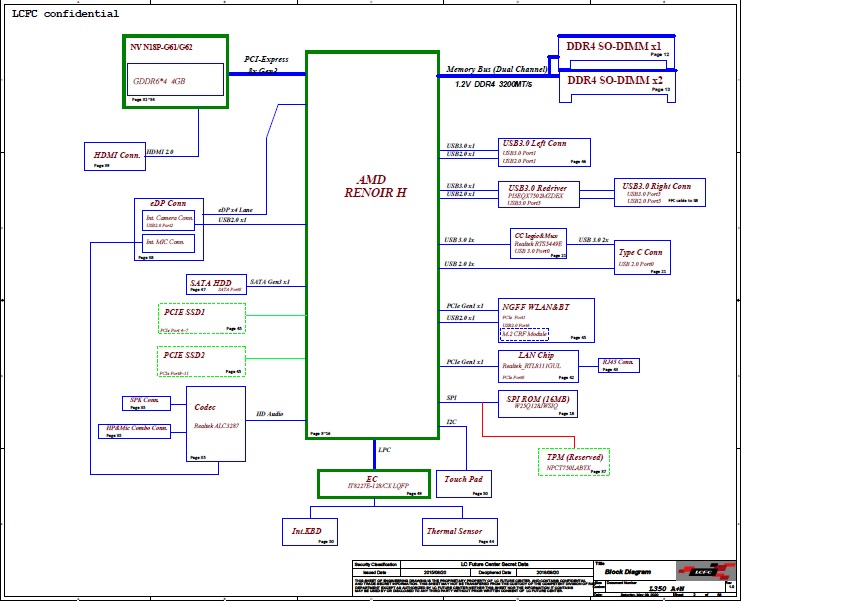Click the IT8227E-128/CX LQFP text
Image resolution: width=851 pixels, height=601 pixels.
click(378, 486)
